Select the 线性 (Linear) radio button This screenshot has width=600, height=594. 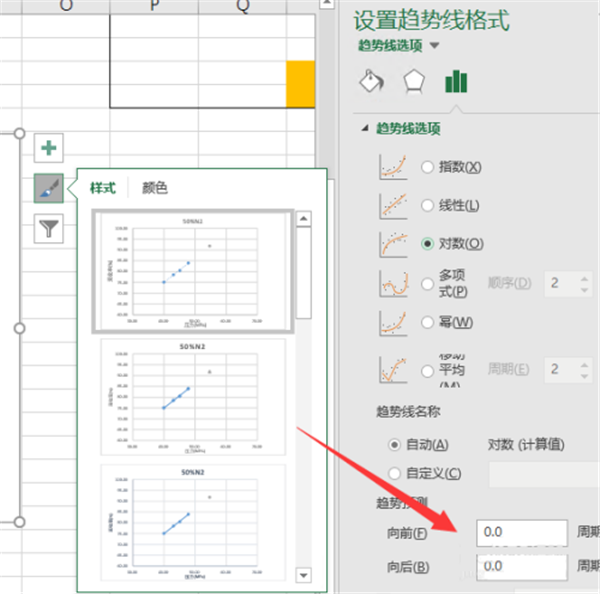(x=428, y=205)
